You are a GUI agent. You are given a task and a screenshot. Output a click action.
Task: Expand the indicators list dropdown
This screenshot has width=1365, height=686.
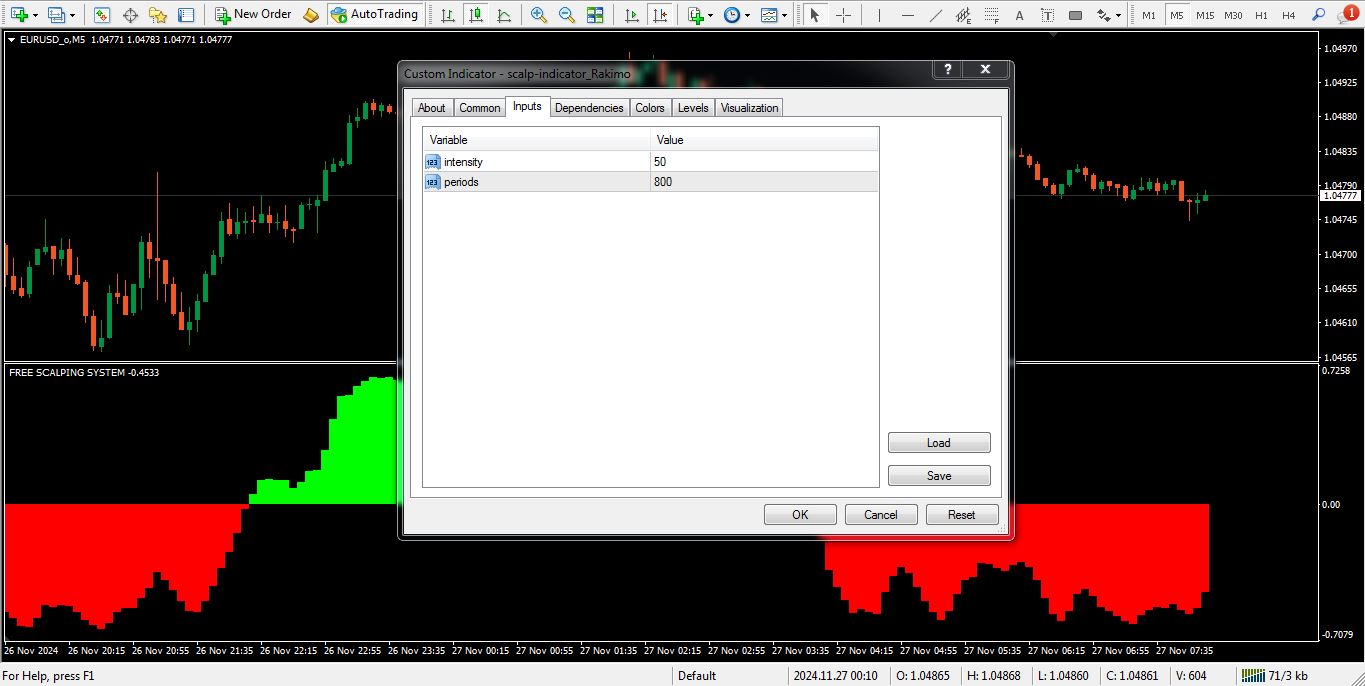coord(701,15)
